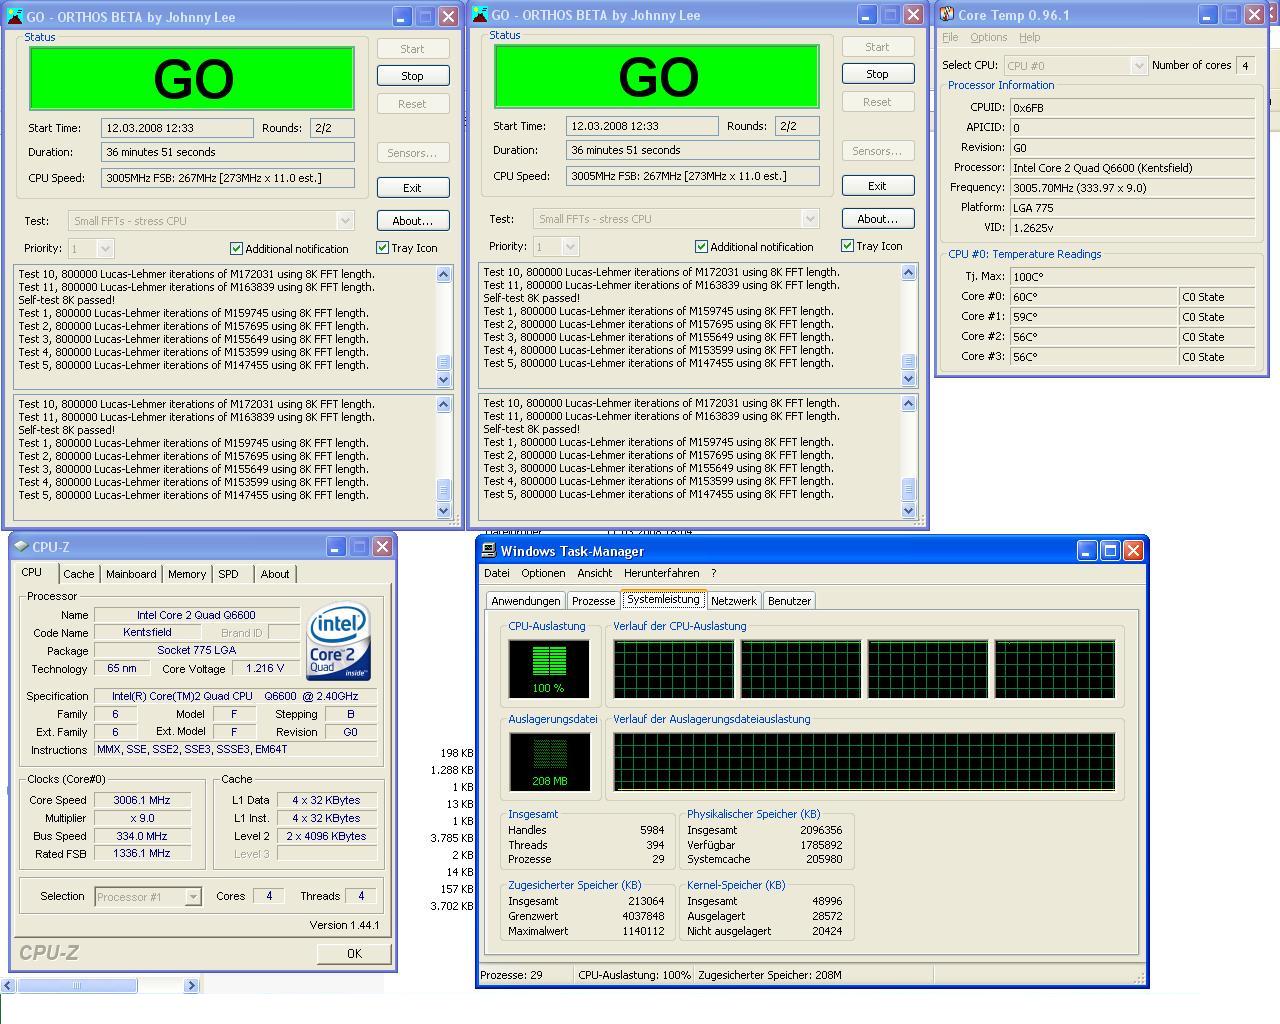This screenshot has height=1024, width=1280.
Task: Close the right ORTHOS window
Action: [913, 15]
